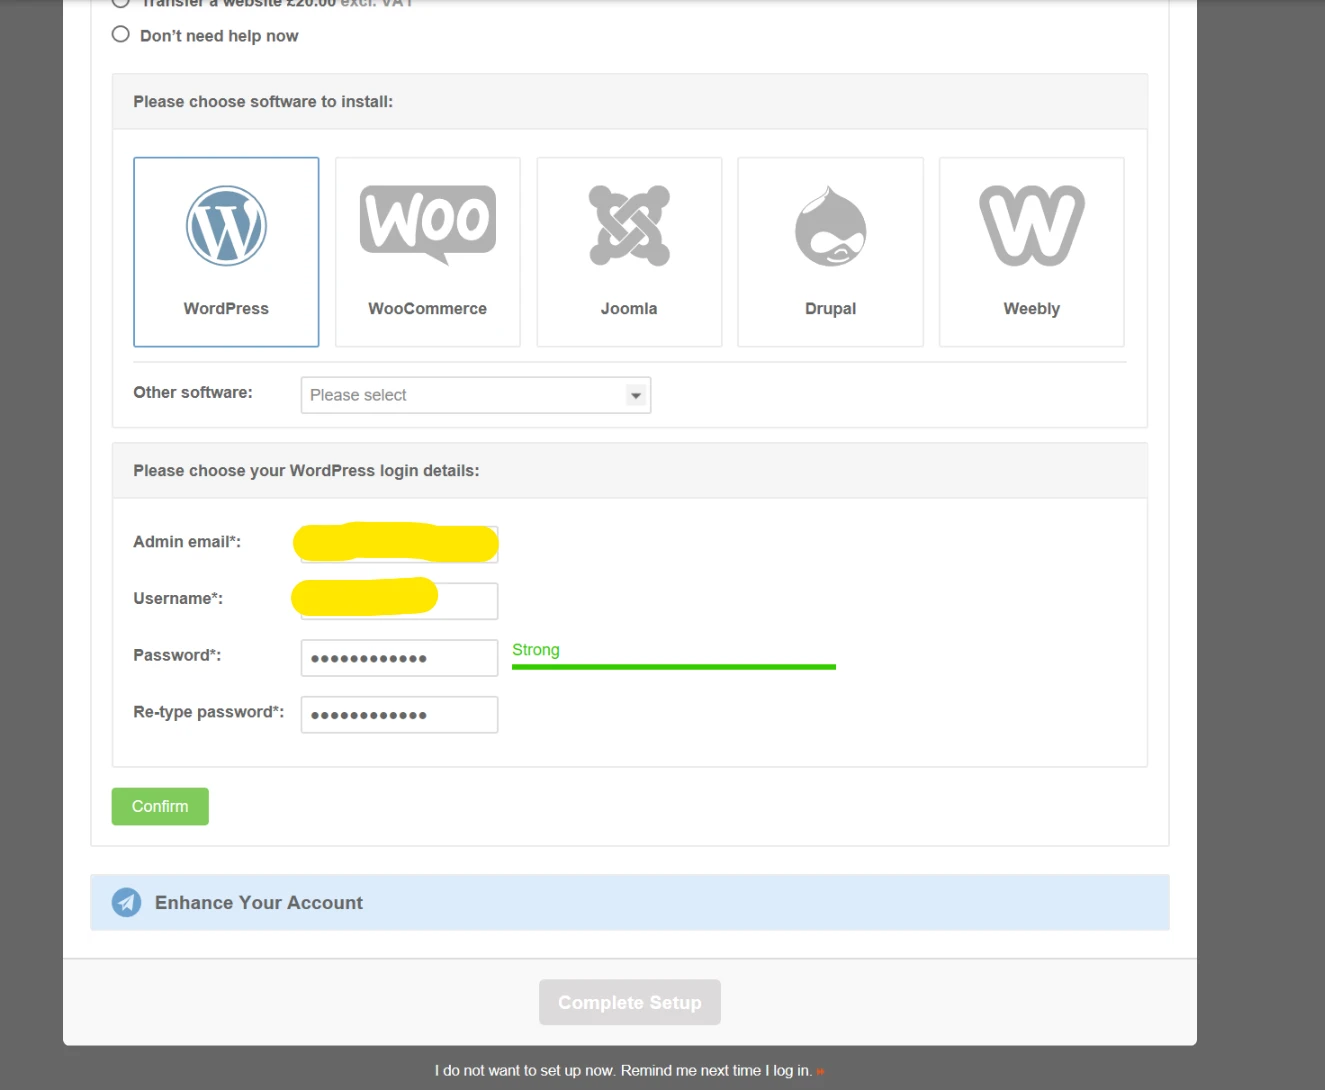Screen dimensions: 1325x1090
Task: Click the Weebly label text
Action: 1032,309
